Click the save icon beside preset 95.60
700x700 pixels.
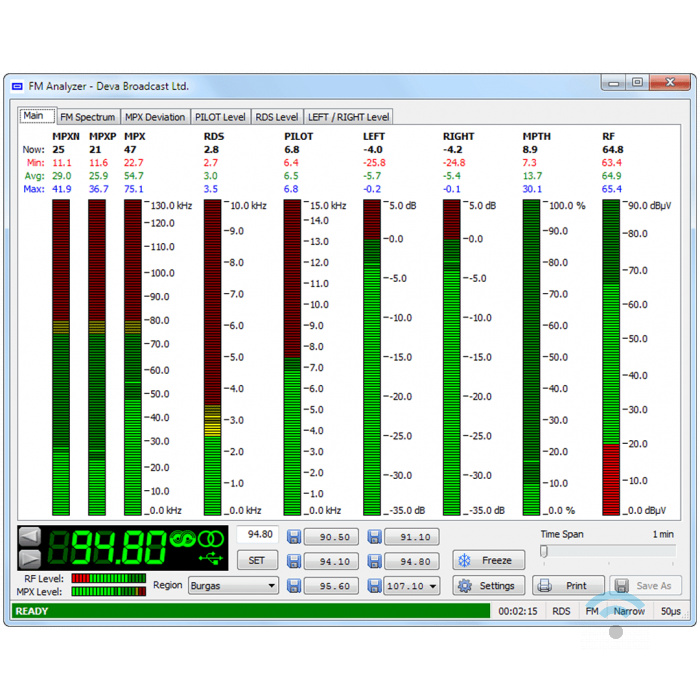(295, 586)
